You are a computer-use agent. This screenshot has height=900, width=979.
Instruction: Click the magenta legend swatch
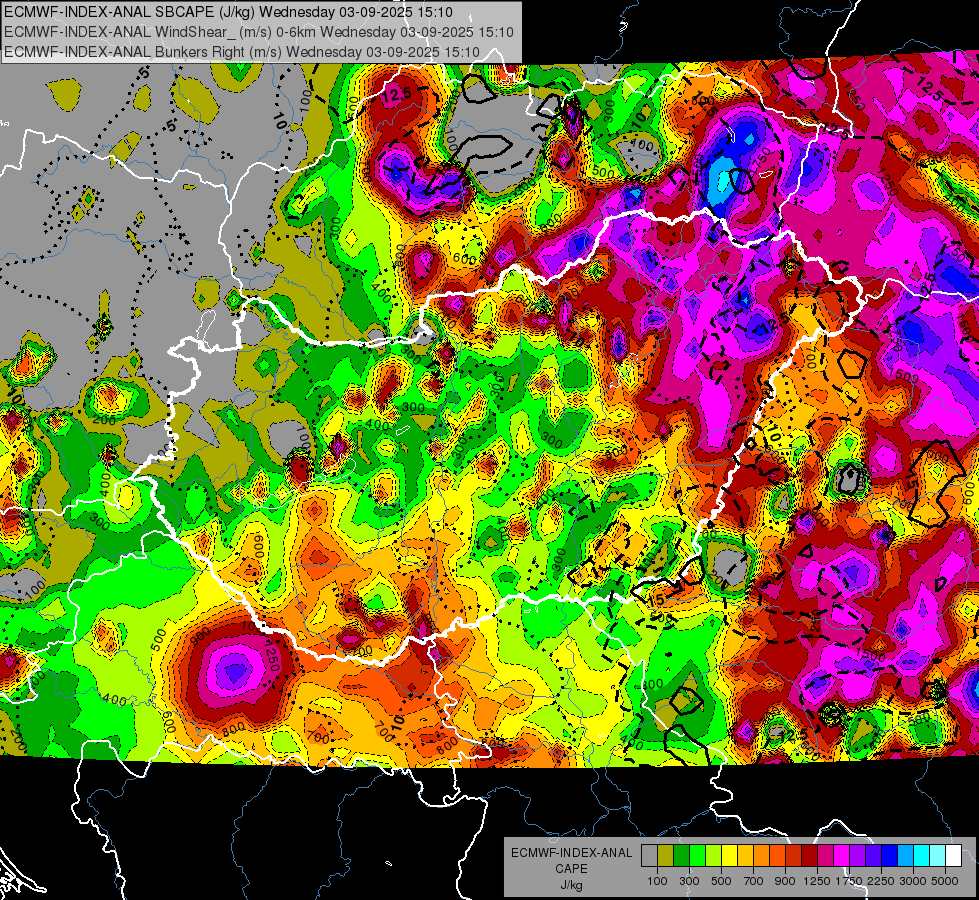841,856
